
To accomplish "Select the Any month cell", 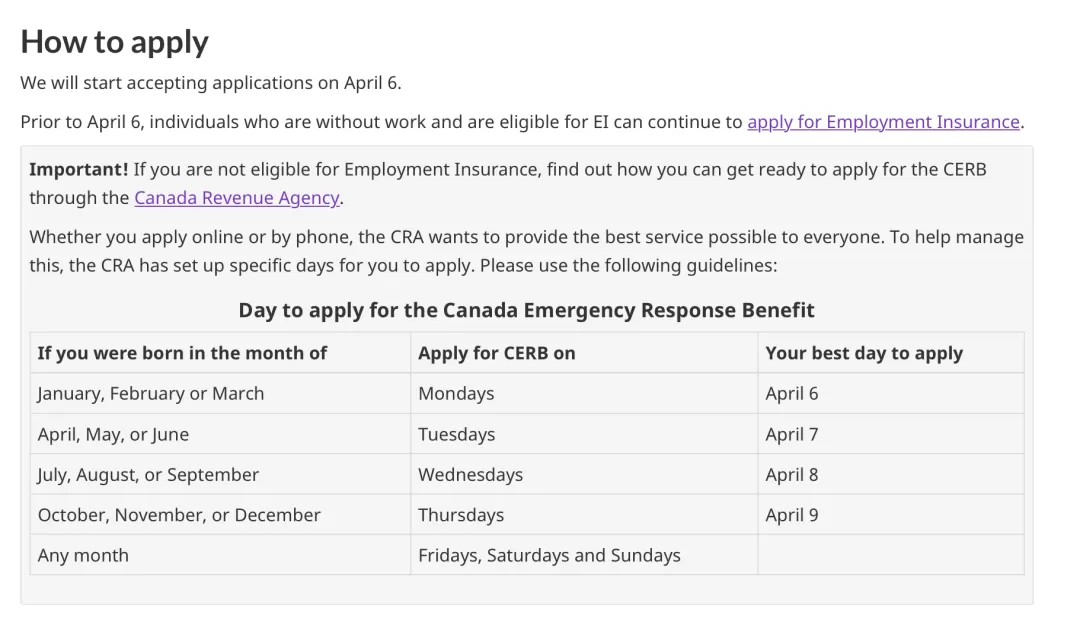I will click(x=220, y=555).
